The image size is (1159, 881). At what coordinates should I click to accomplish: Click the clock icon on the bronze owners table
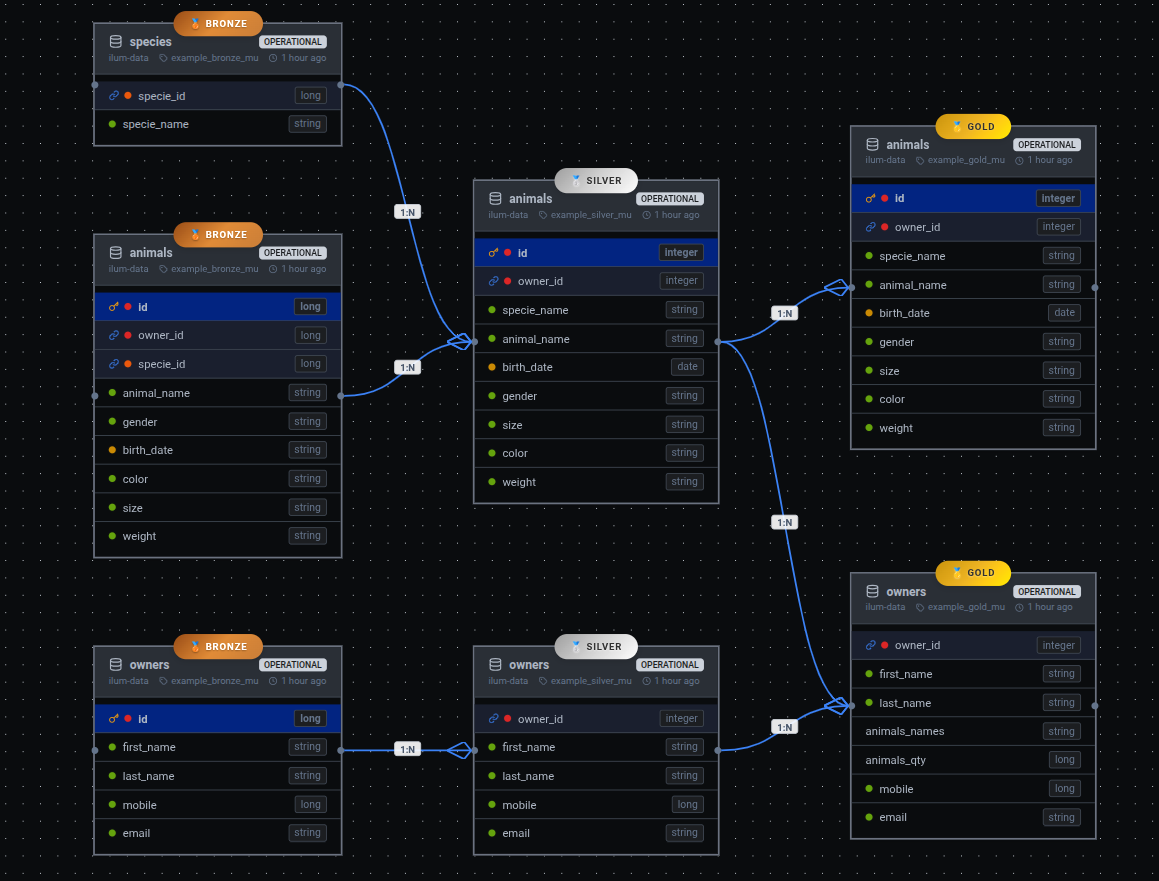pos(272,680)
